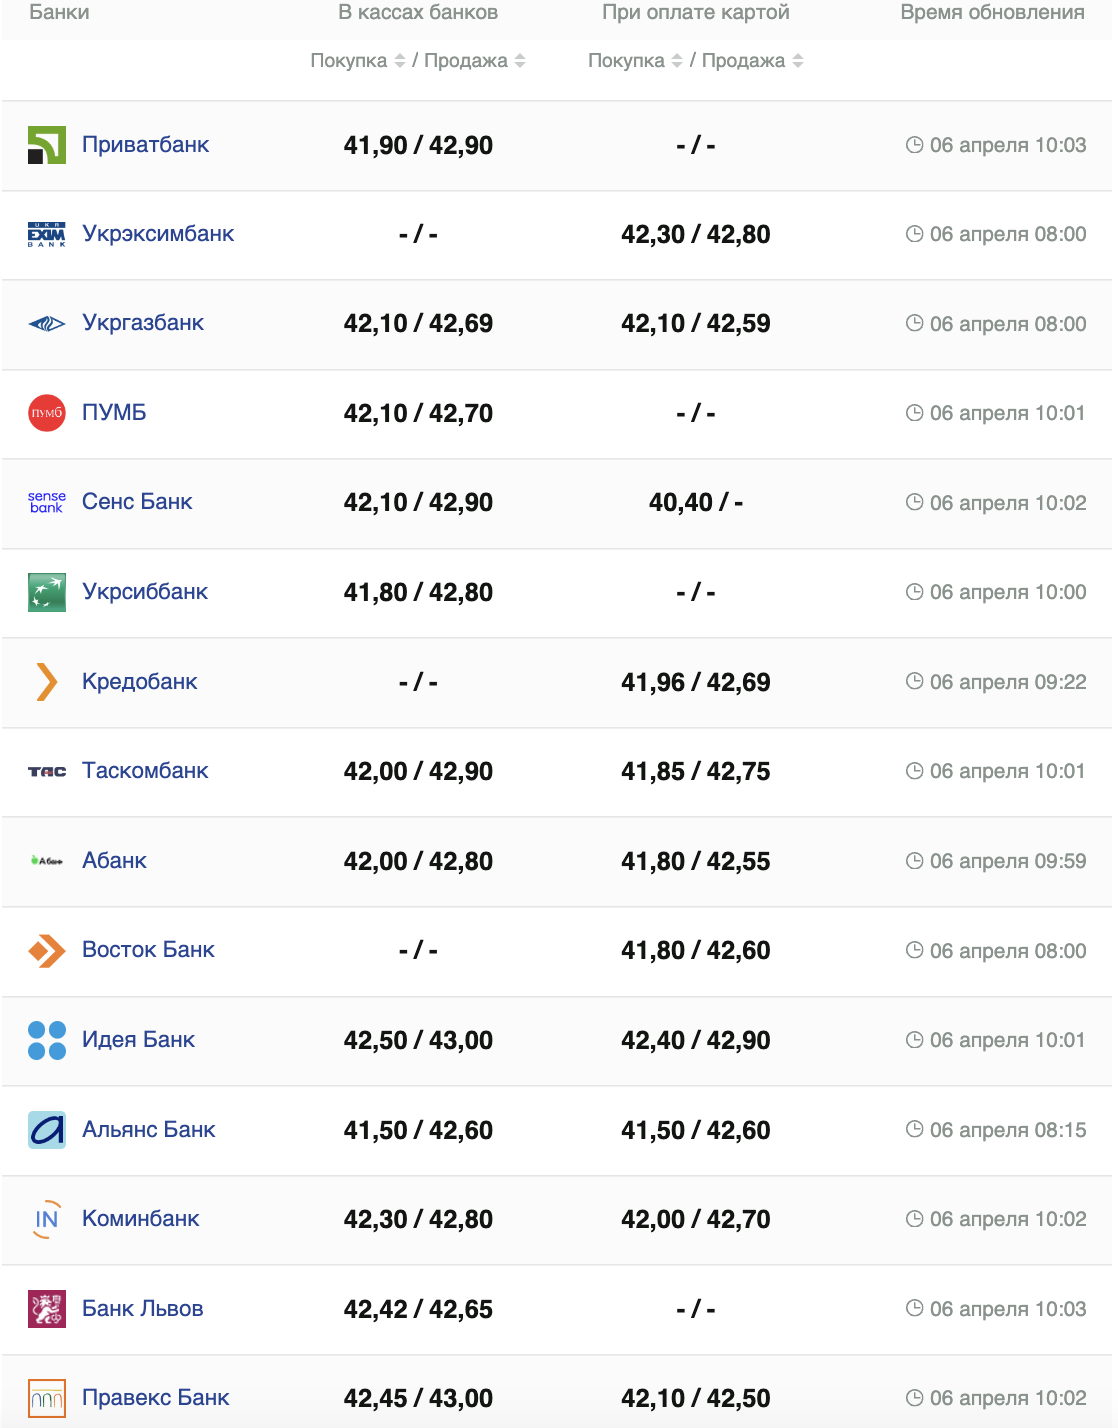Open the Восток Банк link
The height and width of the screenshot is (1428, 1118).
pos(148,950)
